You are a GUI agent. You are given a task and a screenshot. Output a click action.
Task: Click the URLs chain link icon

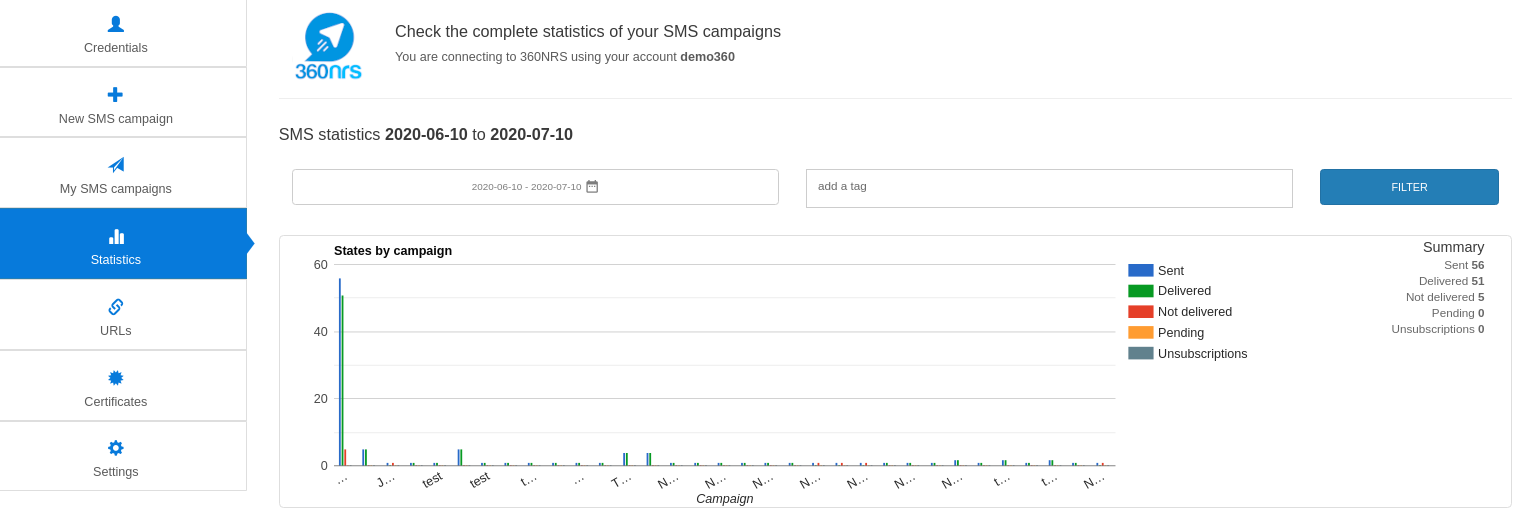tap(116, 307)
